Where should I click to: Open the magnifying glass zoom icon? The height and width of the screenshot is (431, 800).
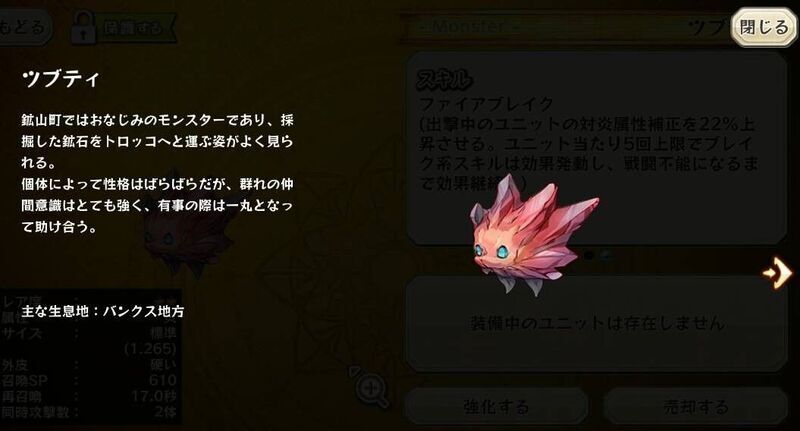[369, 387]
